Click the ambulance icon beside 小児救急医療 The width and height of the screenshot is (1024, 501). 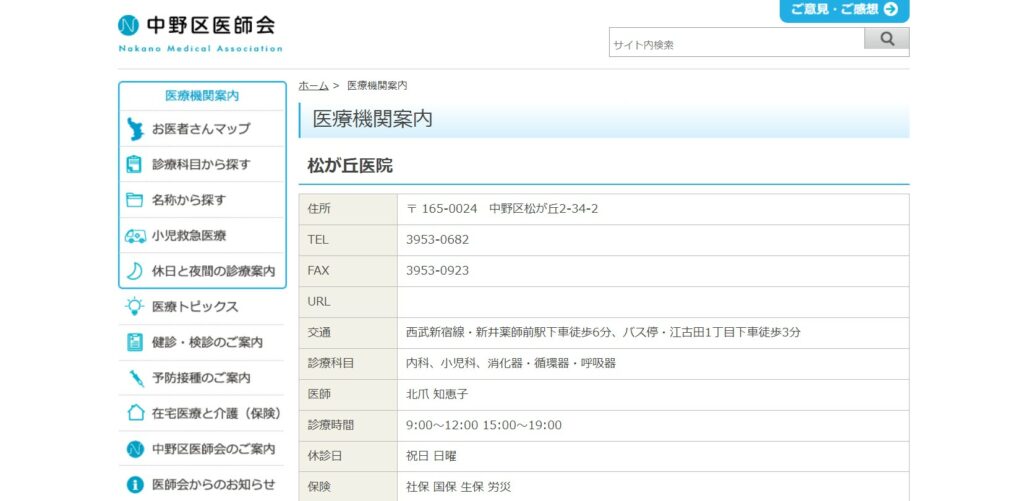[x=135, y=236]
